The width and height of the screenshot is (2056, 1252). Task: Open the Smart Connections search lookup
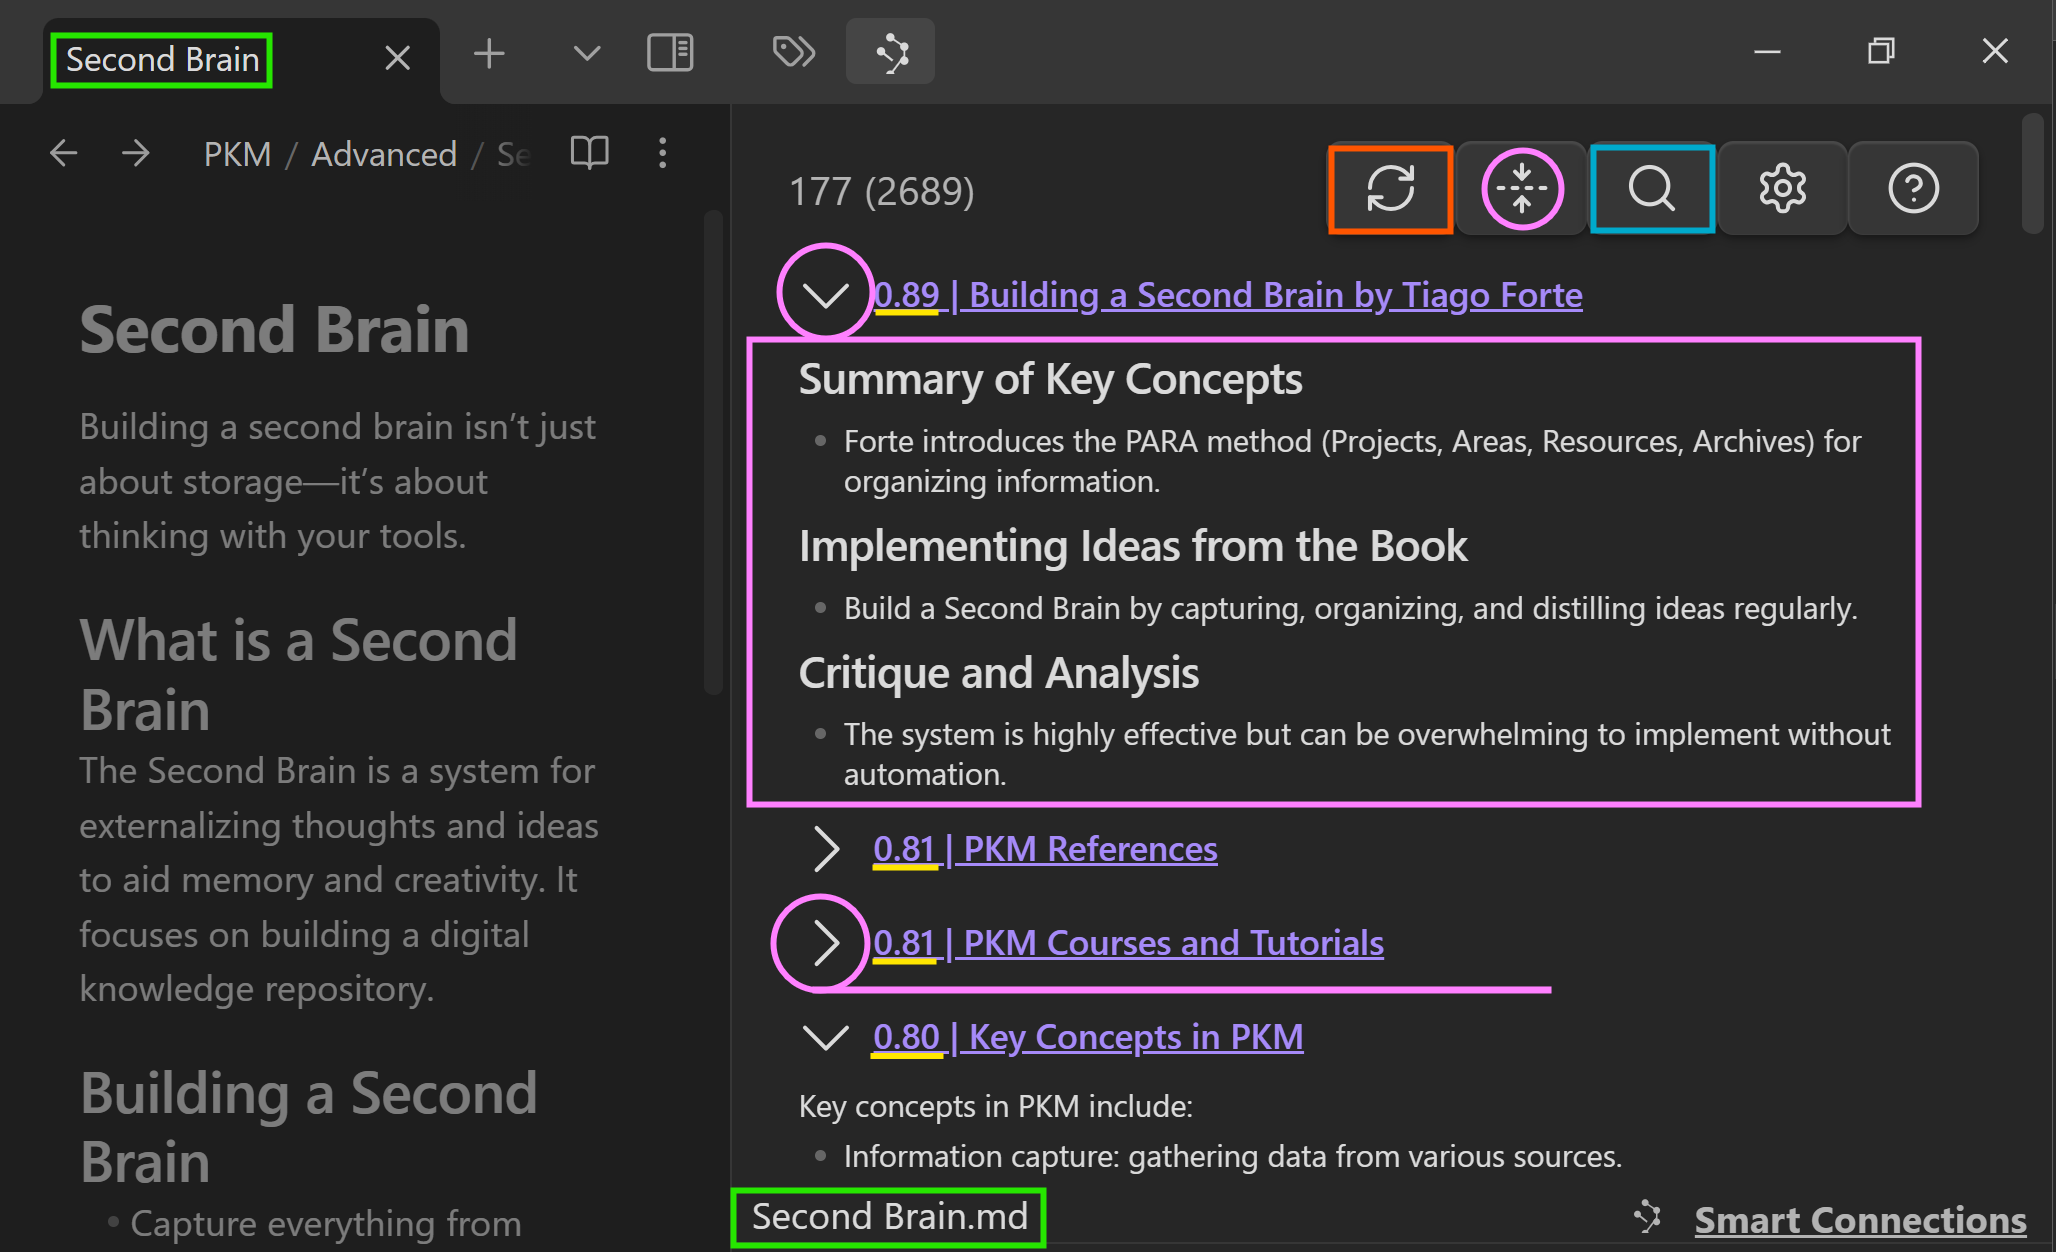click(x=1652, y=188)
